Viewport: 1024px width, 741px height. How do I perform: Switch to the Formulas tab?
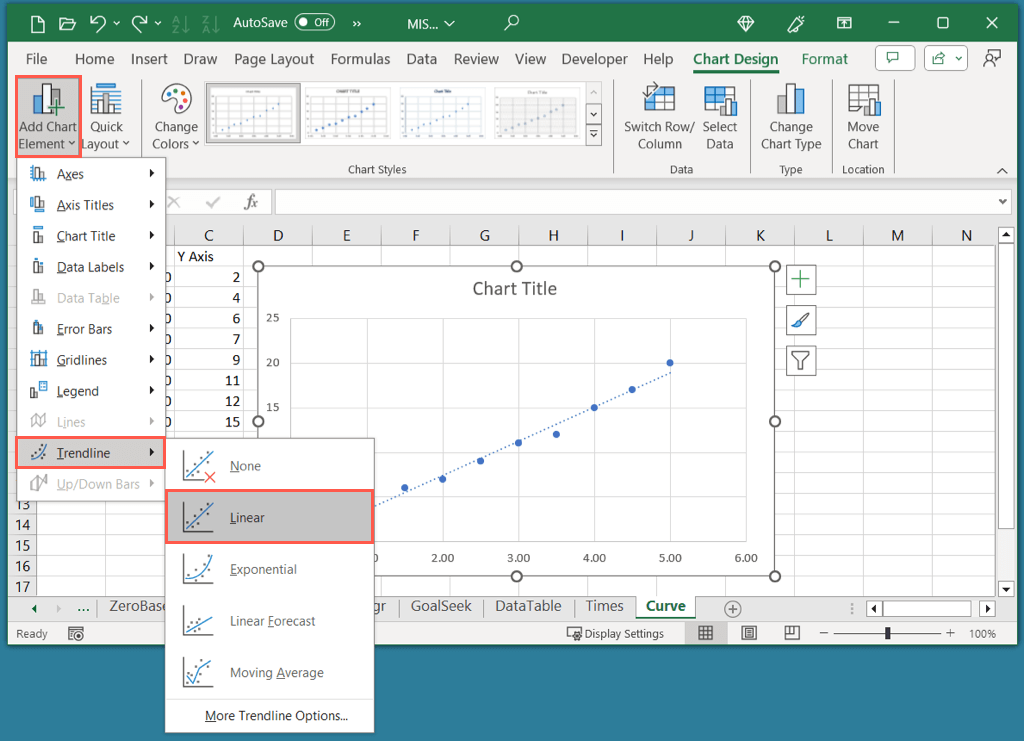[x=360, y=59]
